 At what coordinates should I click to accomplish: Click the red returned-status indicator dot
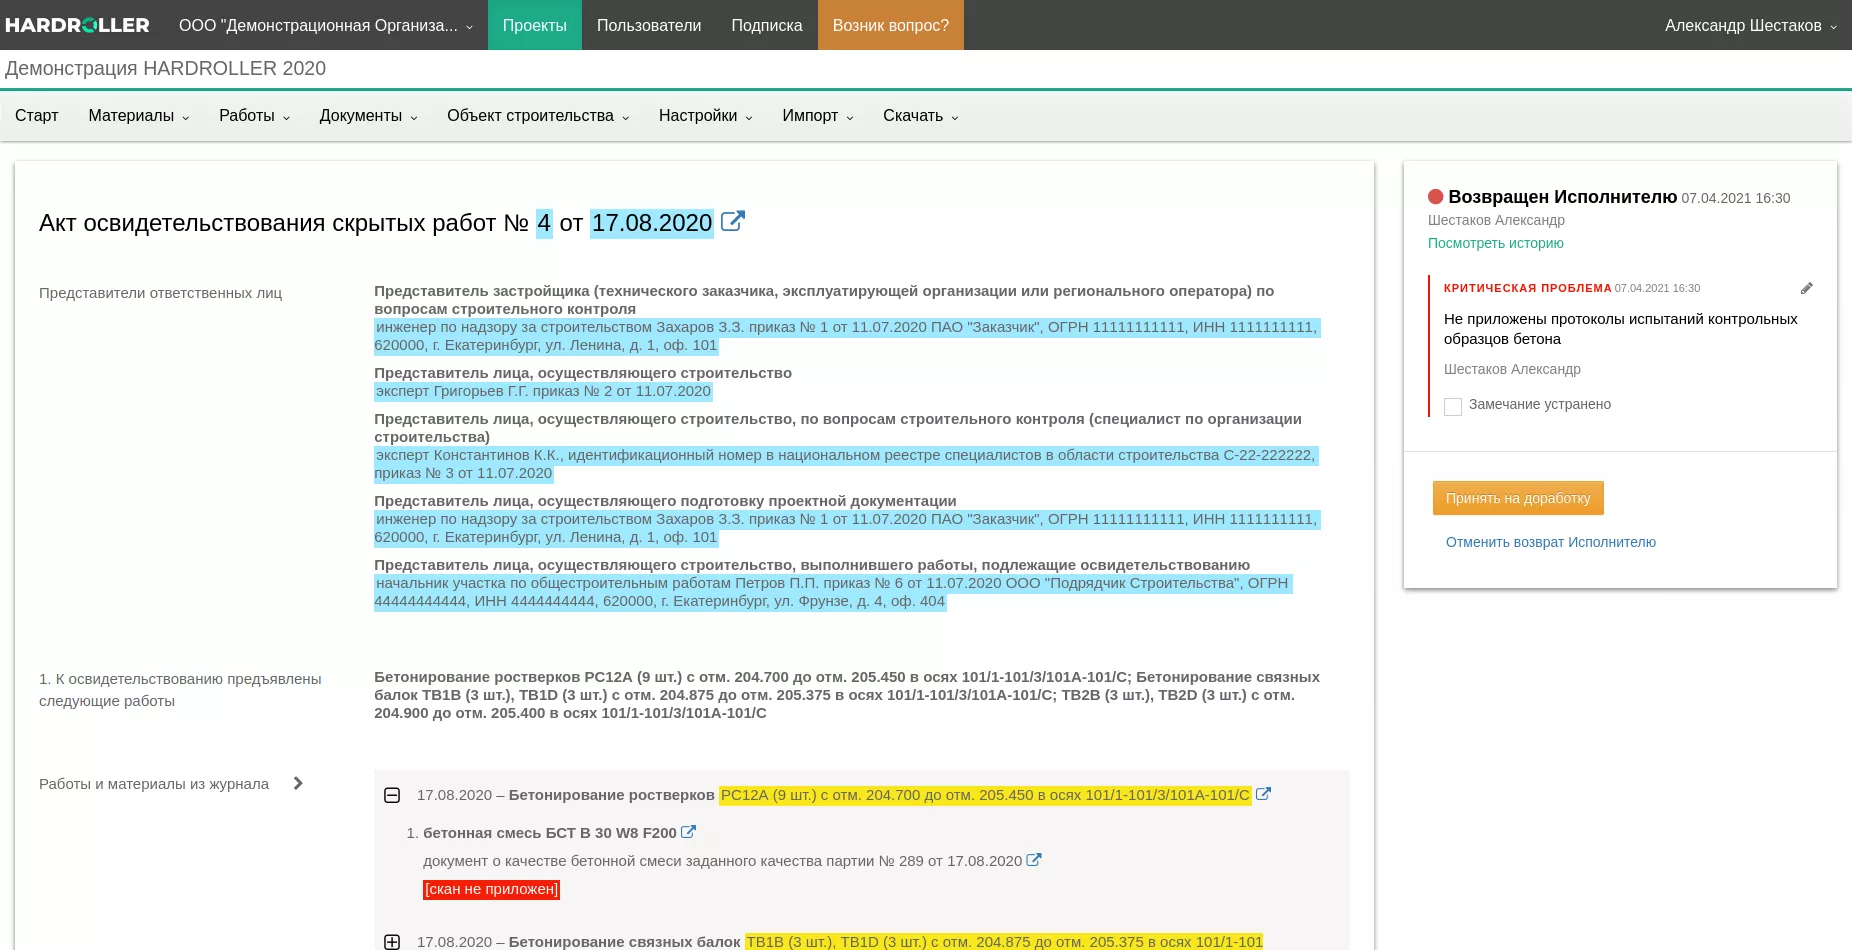tap(1436, 197)
